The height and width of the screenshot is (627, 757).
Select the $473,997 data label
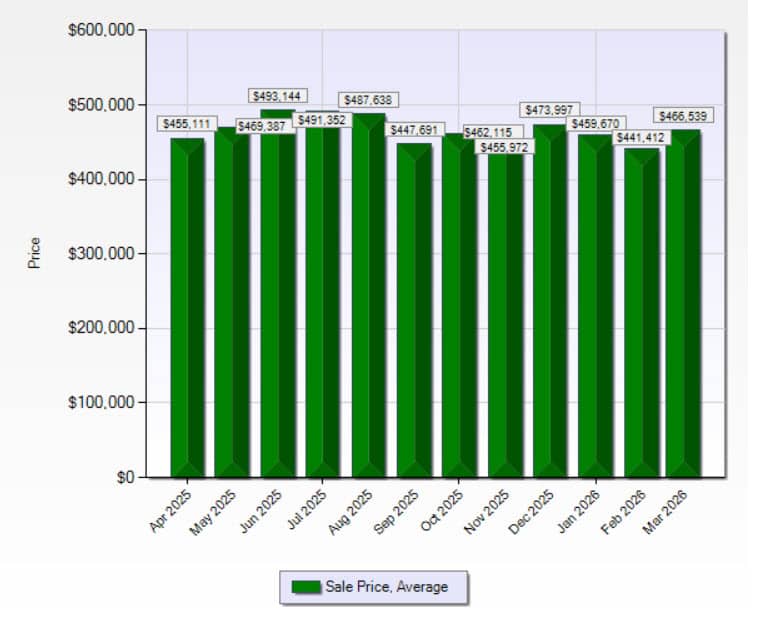pyautogui.click(x=550, y=109)
